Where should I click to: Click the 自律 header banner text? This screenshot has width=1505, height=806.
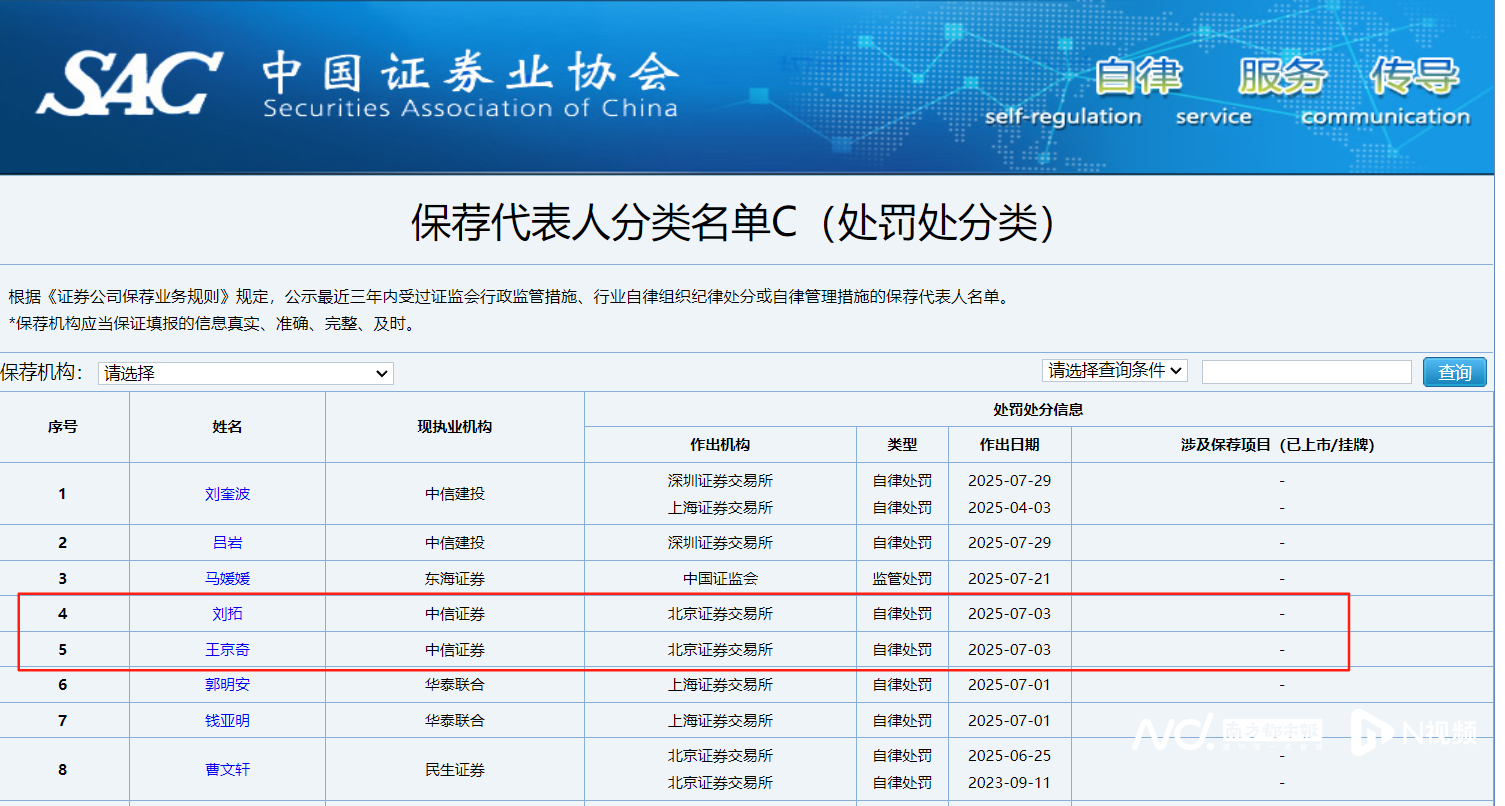coord(1137,76)
